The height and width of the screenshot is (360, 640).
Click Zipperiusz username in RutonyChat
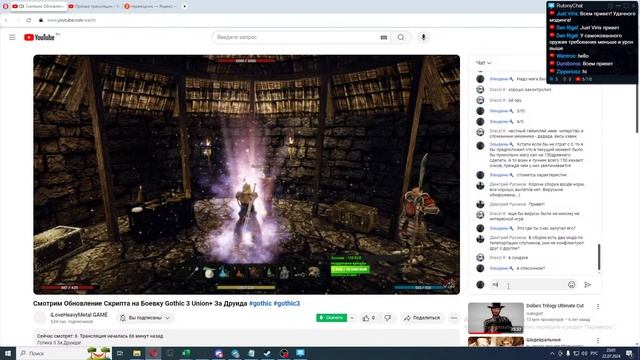568,71
